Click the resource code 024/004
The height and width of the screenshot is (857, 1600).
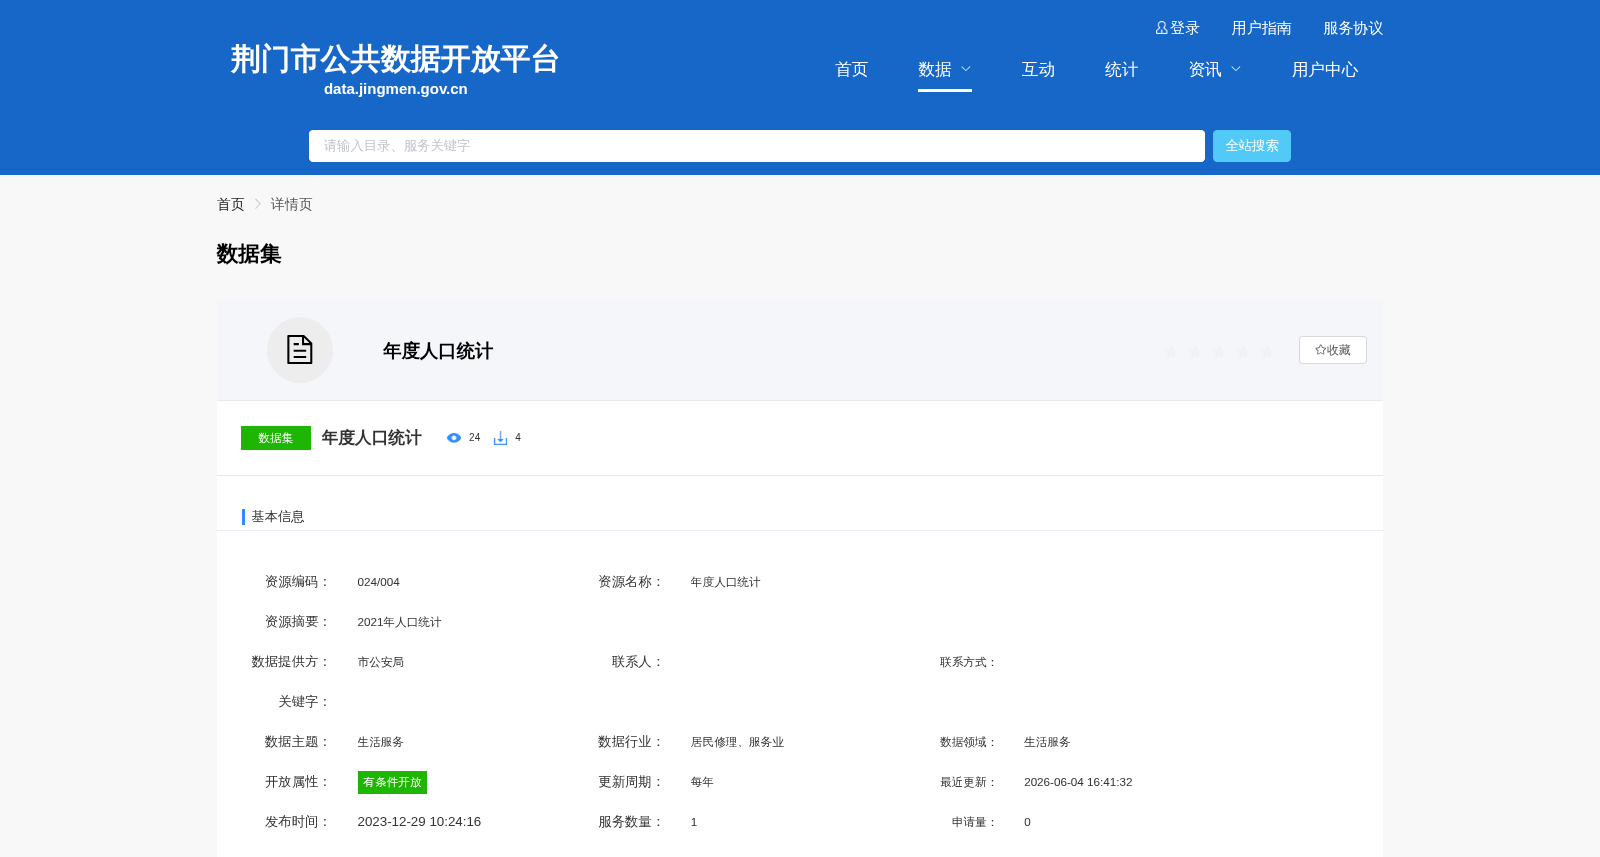(378, 582)
